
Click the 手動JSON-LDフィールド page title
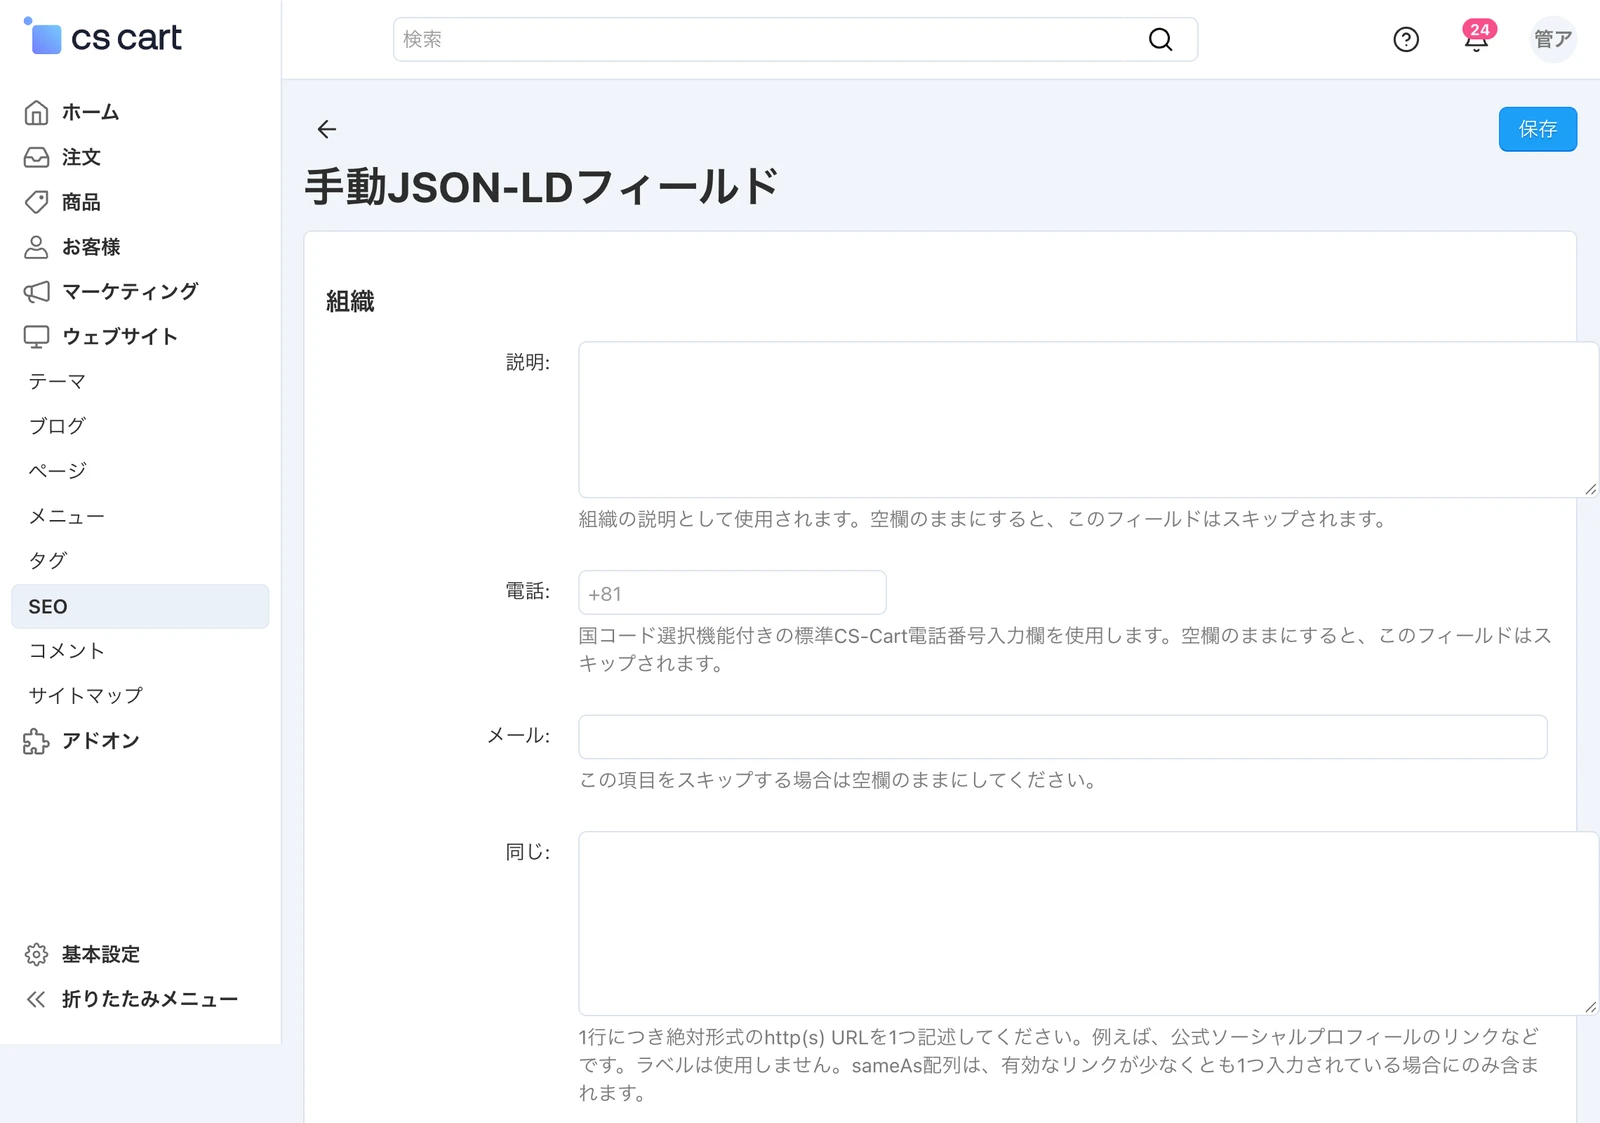(541, 187)
